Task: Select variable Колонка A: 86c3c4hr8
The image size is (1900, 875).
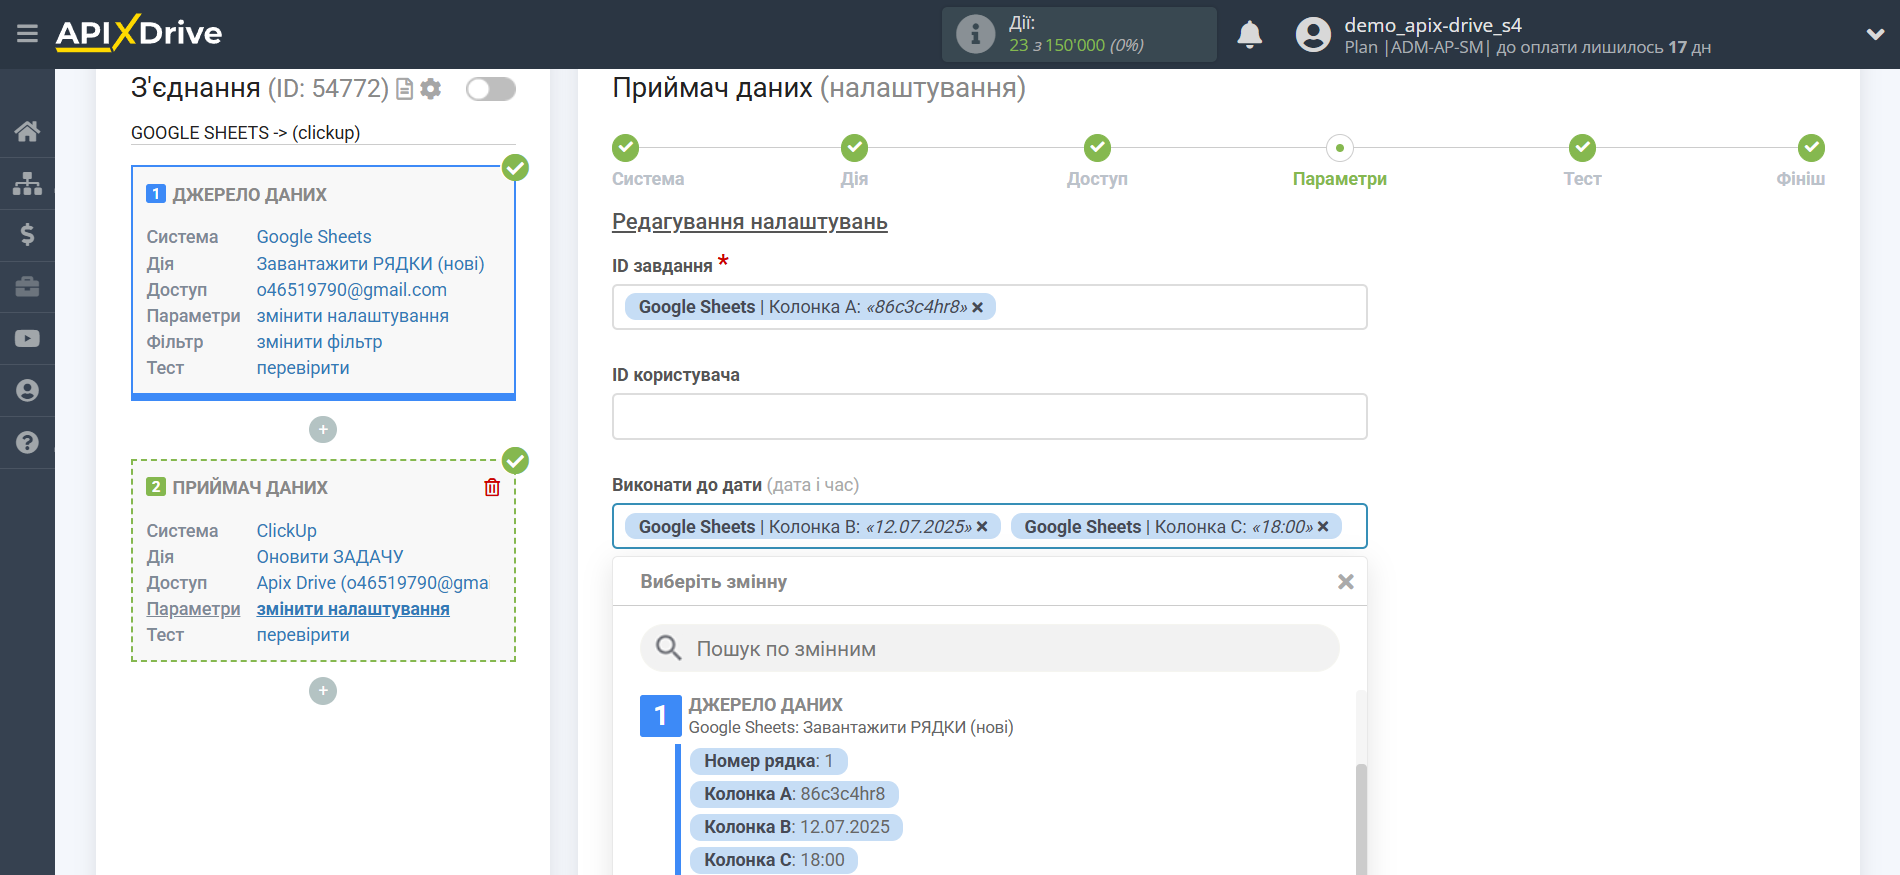Action: (794, 794)
